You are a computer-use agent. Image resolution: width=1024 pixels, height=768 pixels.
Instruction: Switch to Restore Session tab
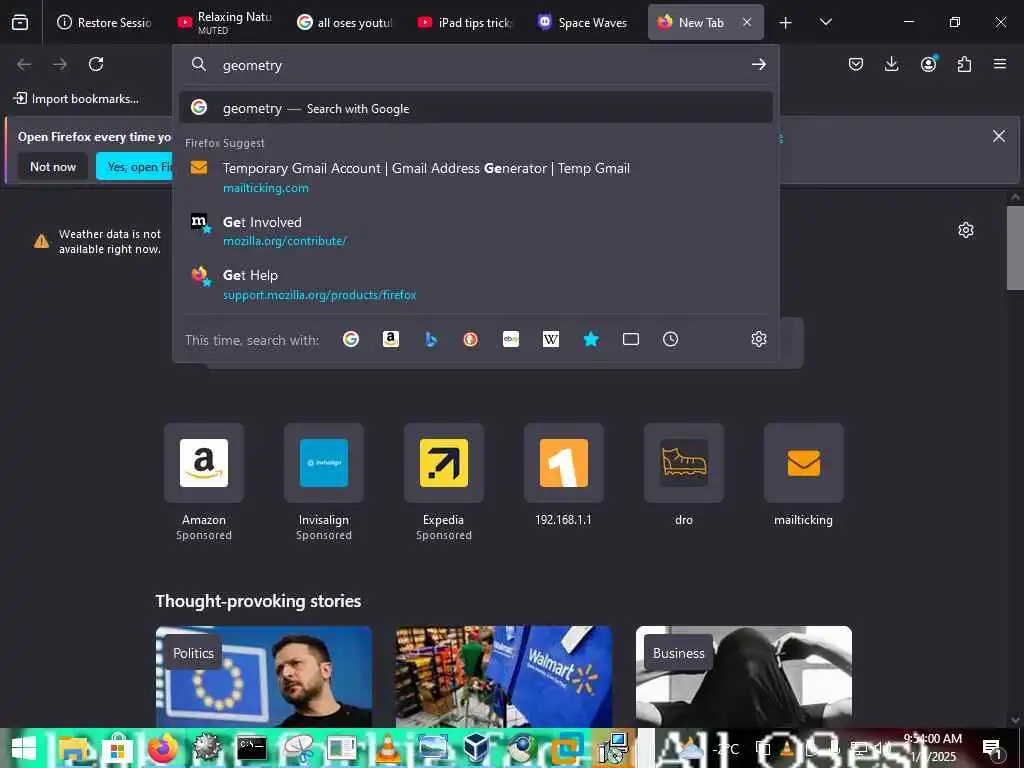pos(104,22)
